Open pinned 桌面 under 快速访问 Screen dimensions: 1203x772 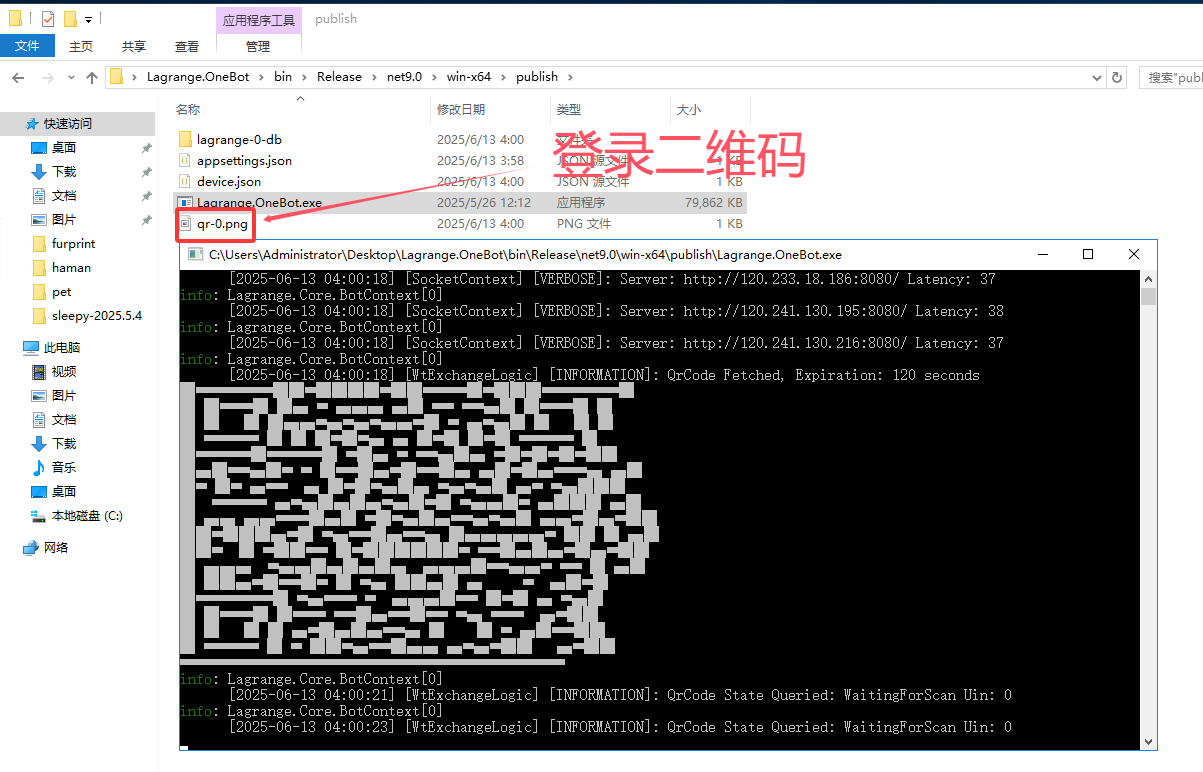coord(64,148)
